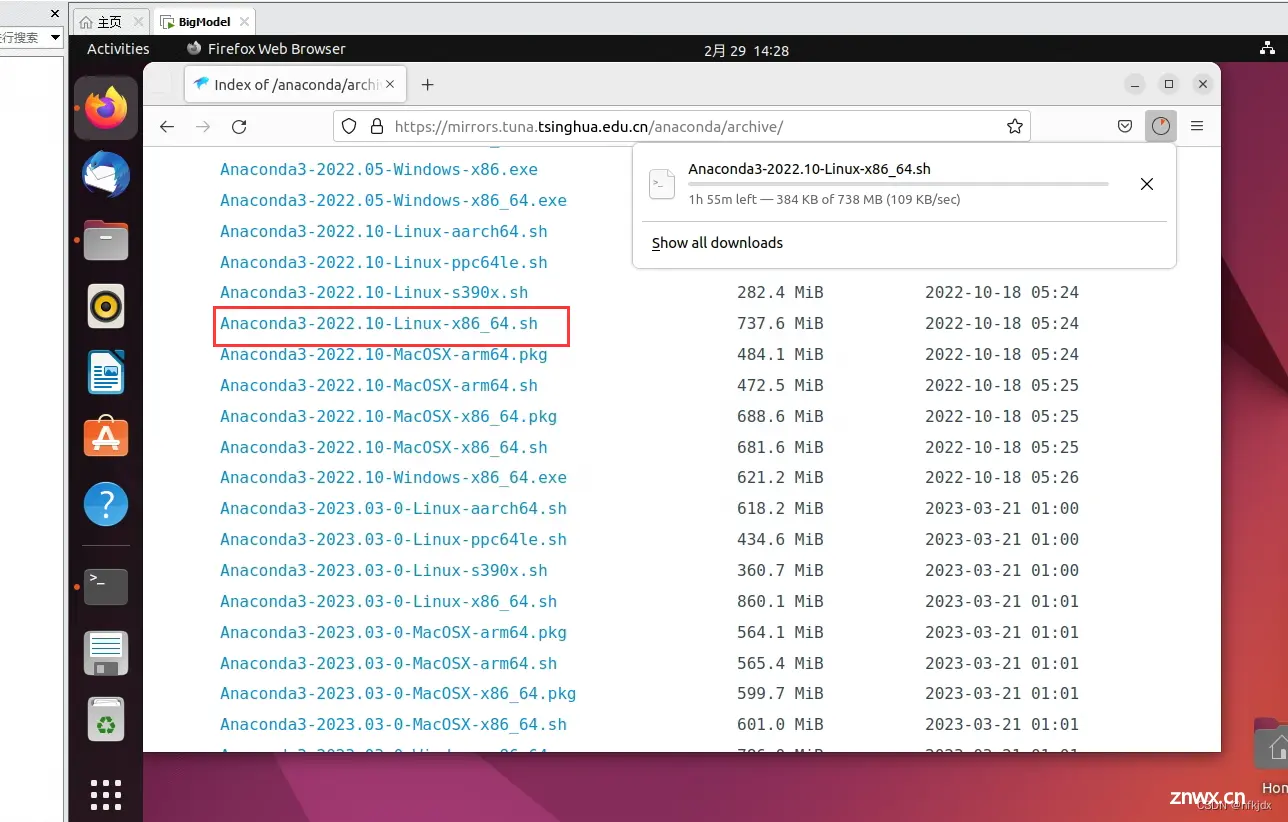Click the URL address bar
Viewport: 1288px width, 822px height.
pyautogui.click(x=681, y=127)
